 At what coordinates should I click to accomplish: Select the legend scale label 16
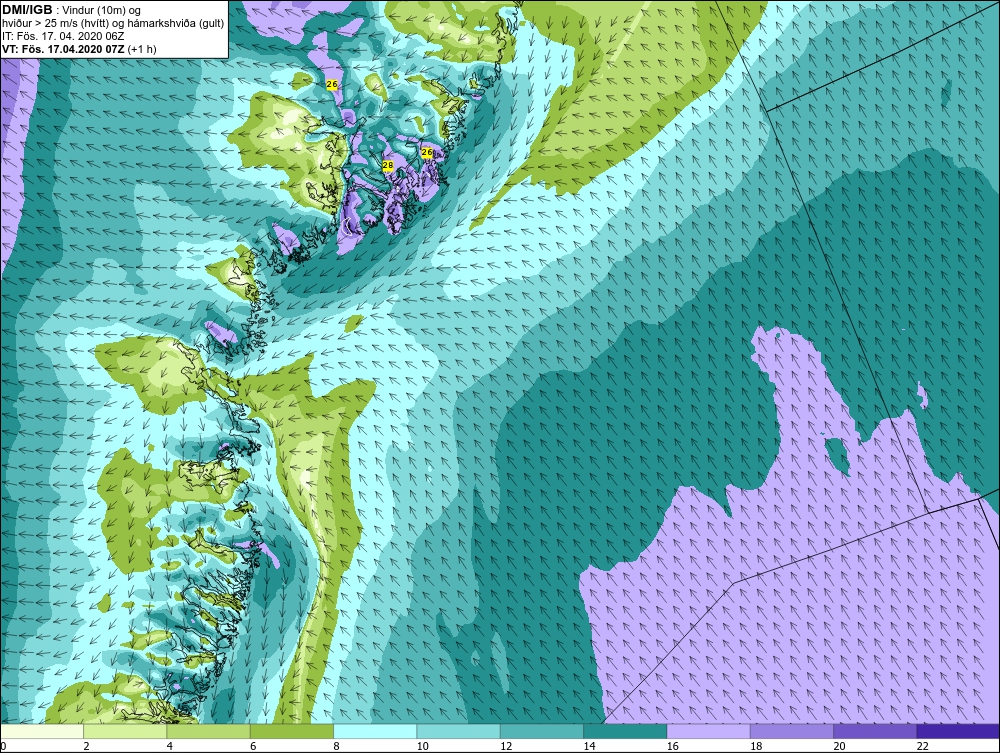(x=672, y=746)
